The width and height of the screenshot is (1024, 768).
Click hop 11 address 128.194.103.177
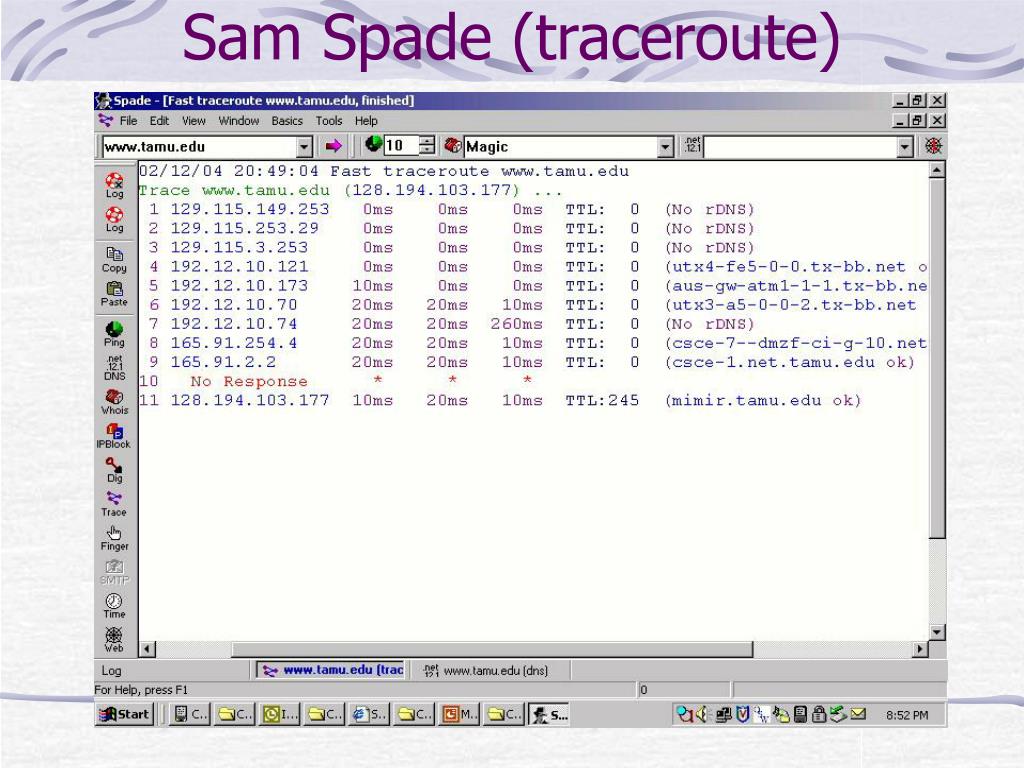pyautogui.click(x=250, y=400)
